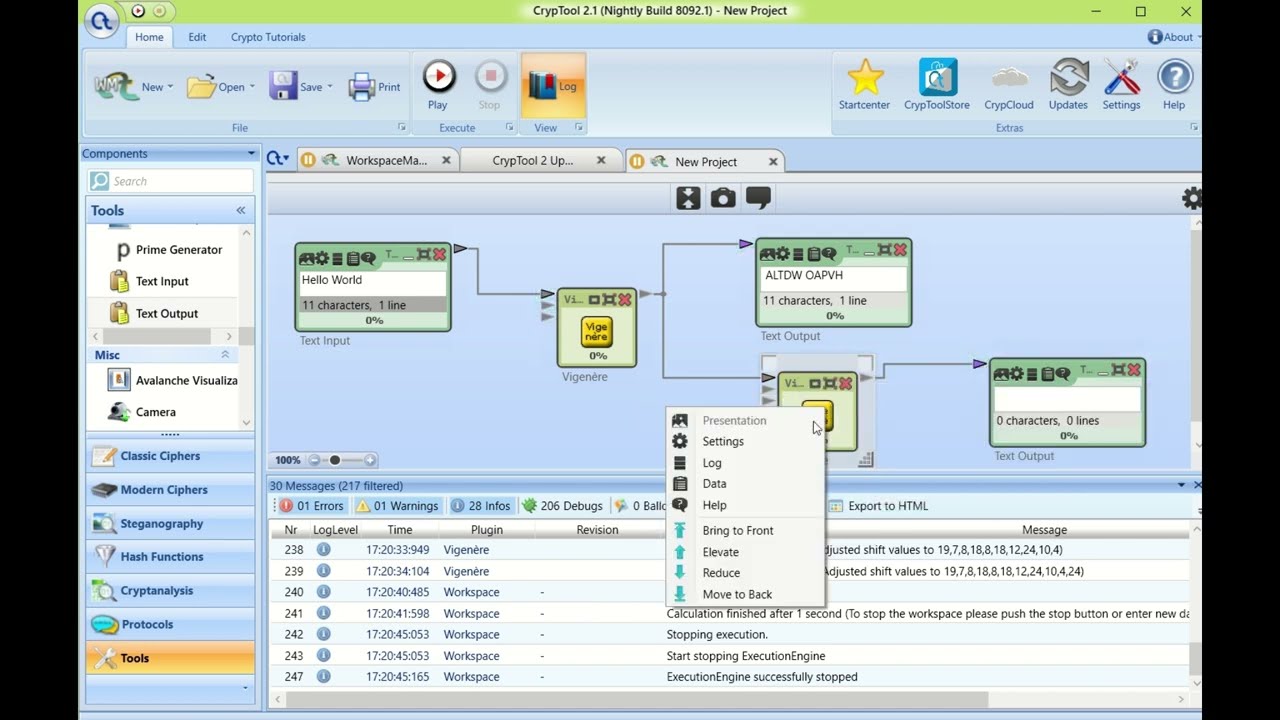Click zoom in plus on zoom slider

click(370, 460)
